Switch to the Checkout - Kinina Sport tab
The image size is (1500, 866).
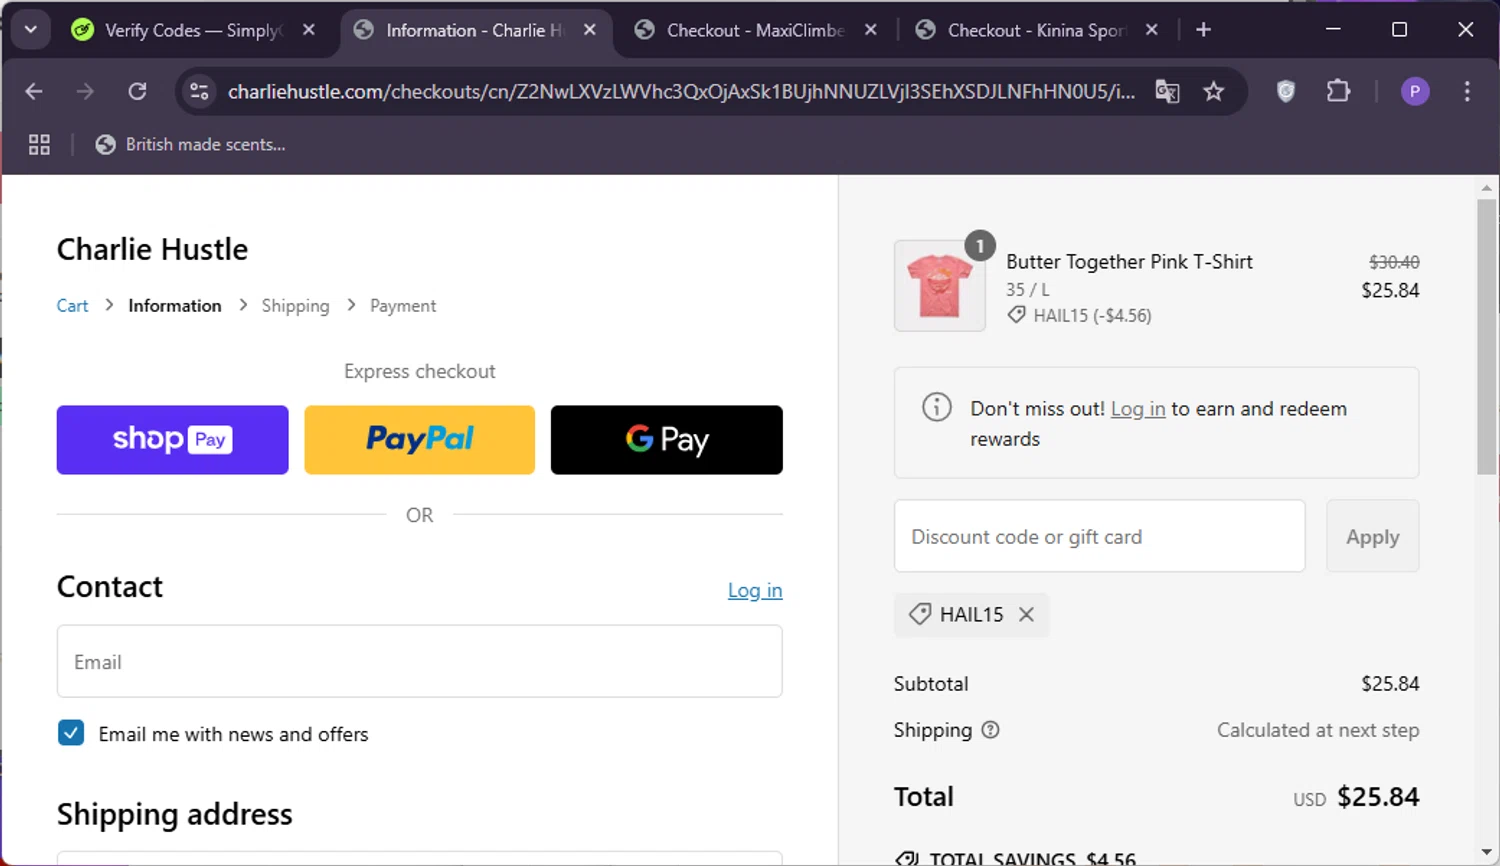click(x=1037, y=30)
